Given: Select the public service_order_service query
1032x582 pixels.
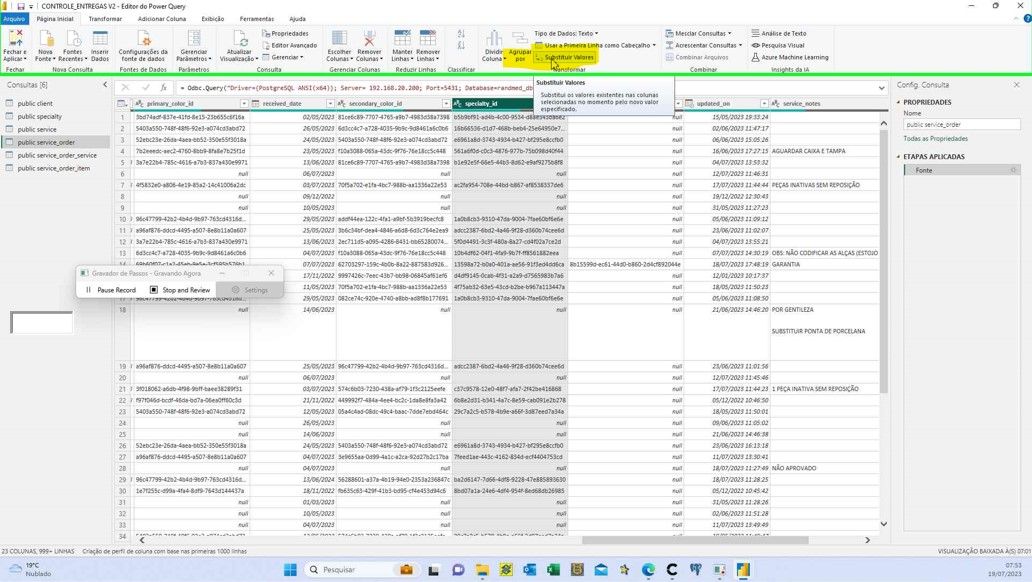Looking at the screenshot, I should [57, 155].
